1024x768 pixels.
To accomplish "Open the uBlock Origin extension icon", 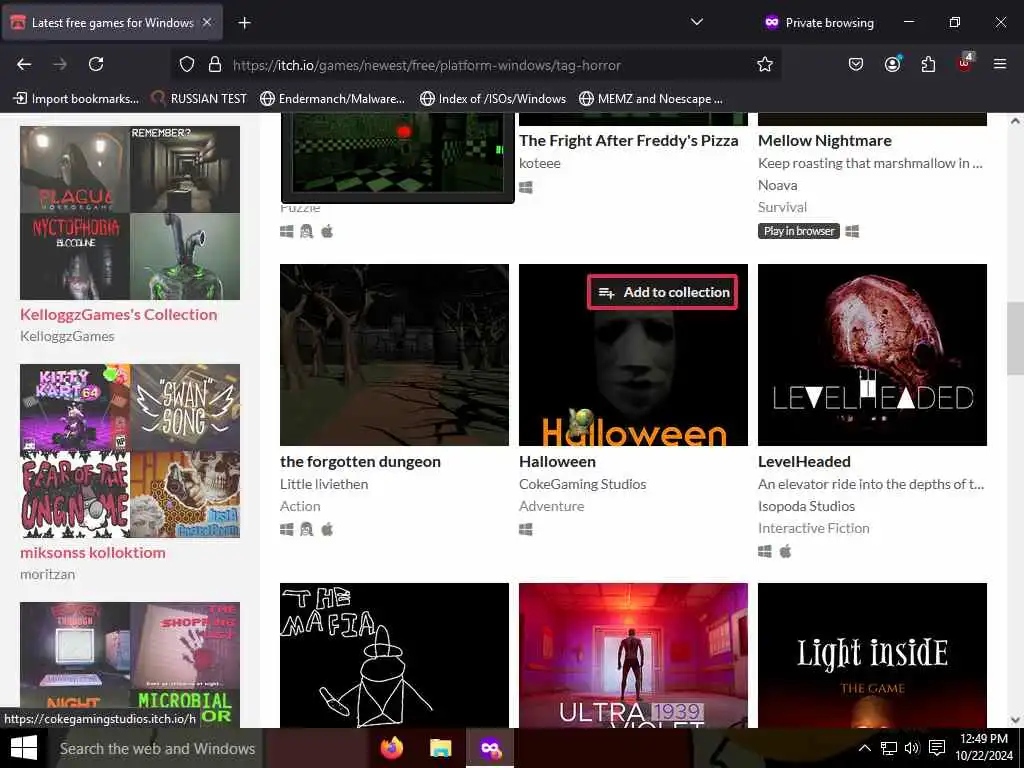I will click(x=965, y=63).
